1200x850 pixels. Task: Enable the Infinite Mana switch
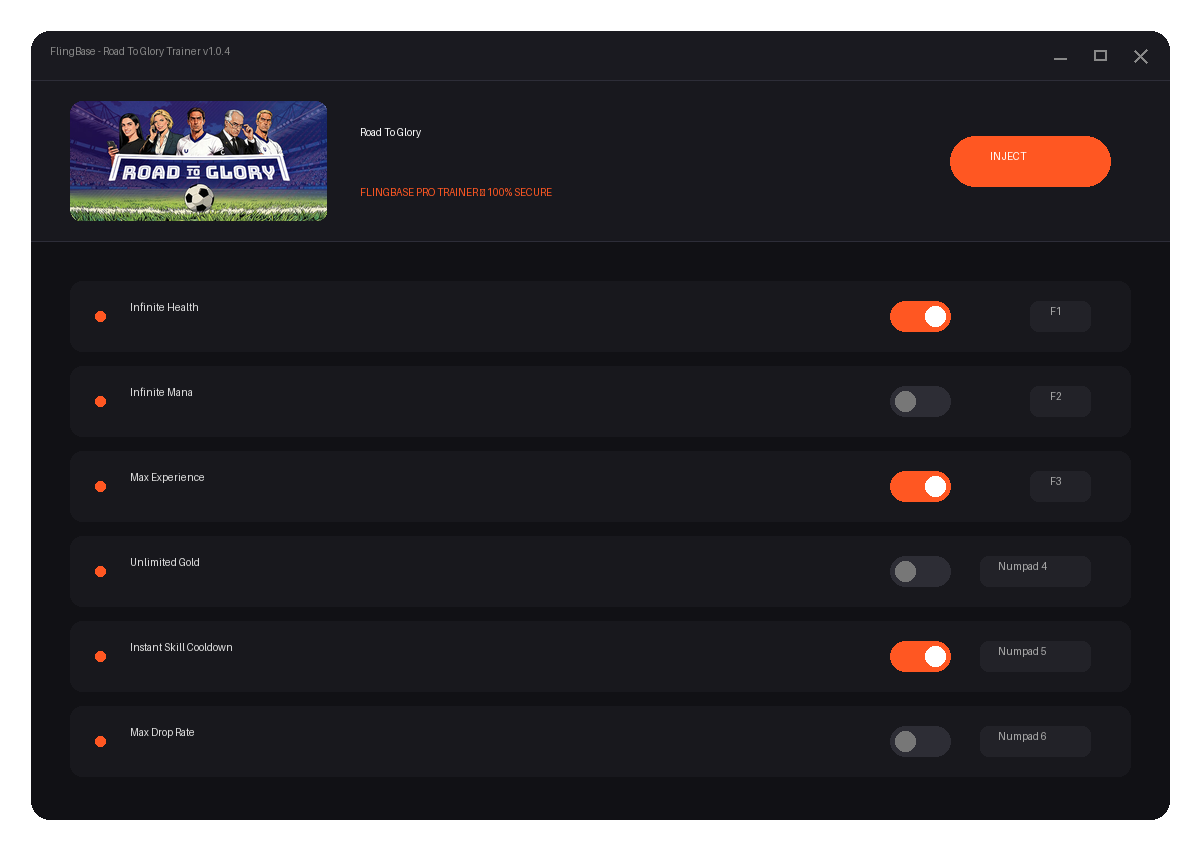[920, 401]
